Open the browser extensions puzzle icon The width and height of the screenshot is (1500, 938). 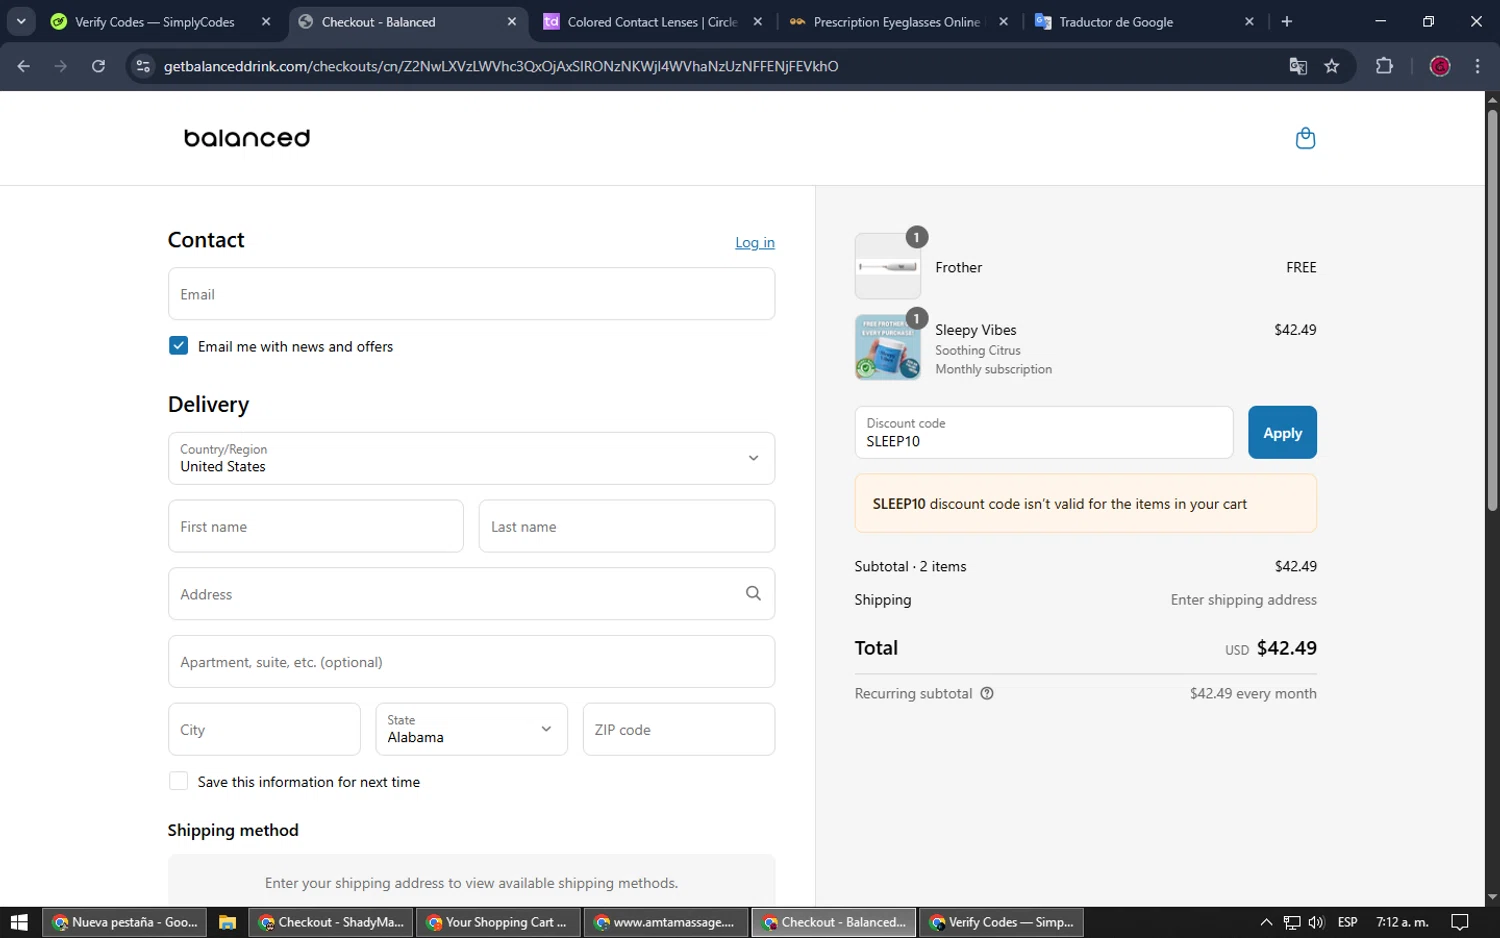coord(1384,66)
